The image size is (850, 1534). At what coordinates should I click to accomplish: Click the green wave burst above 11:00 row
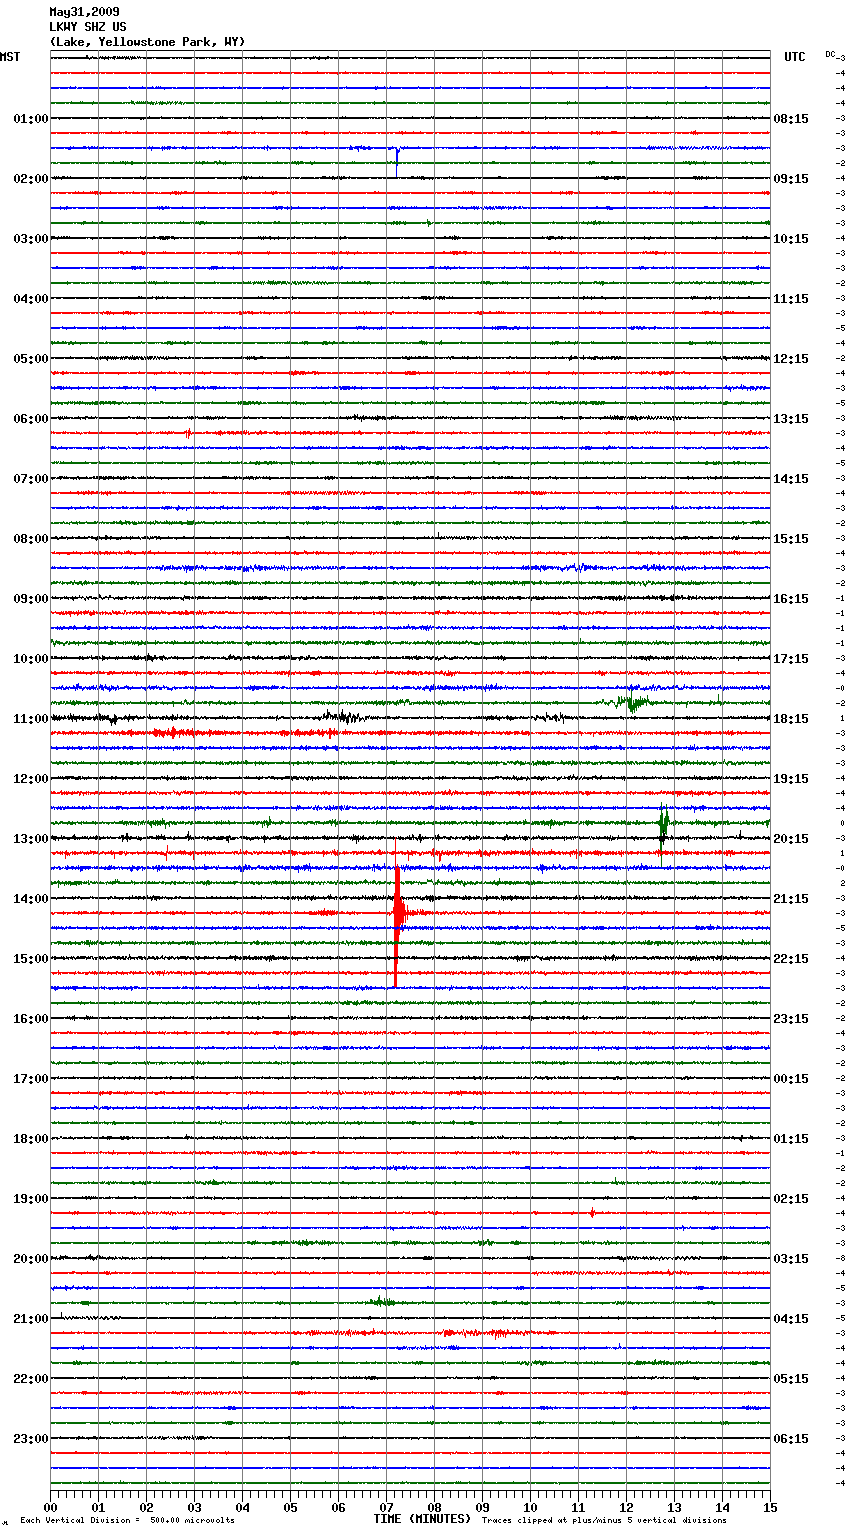tap(632, 702)
